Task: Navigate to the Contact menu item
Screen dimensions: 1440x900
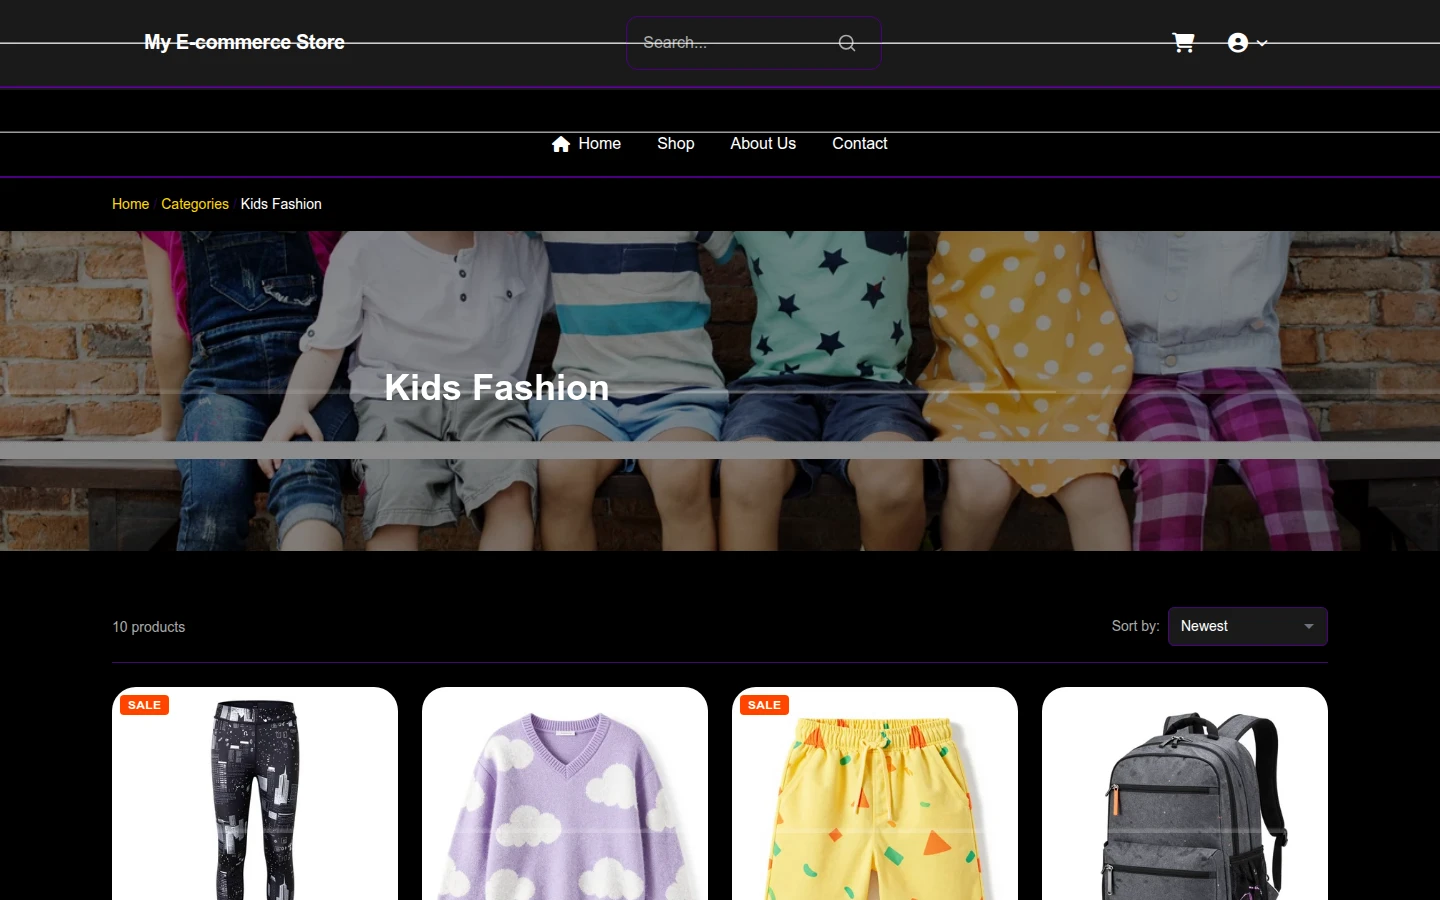Action: pyautogui.click(x=859, y=144)
